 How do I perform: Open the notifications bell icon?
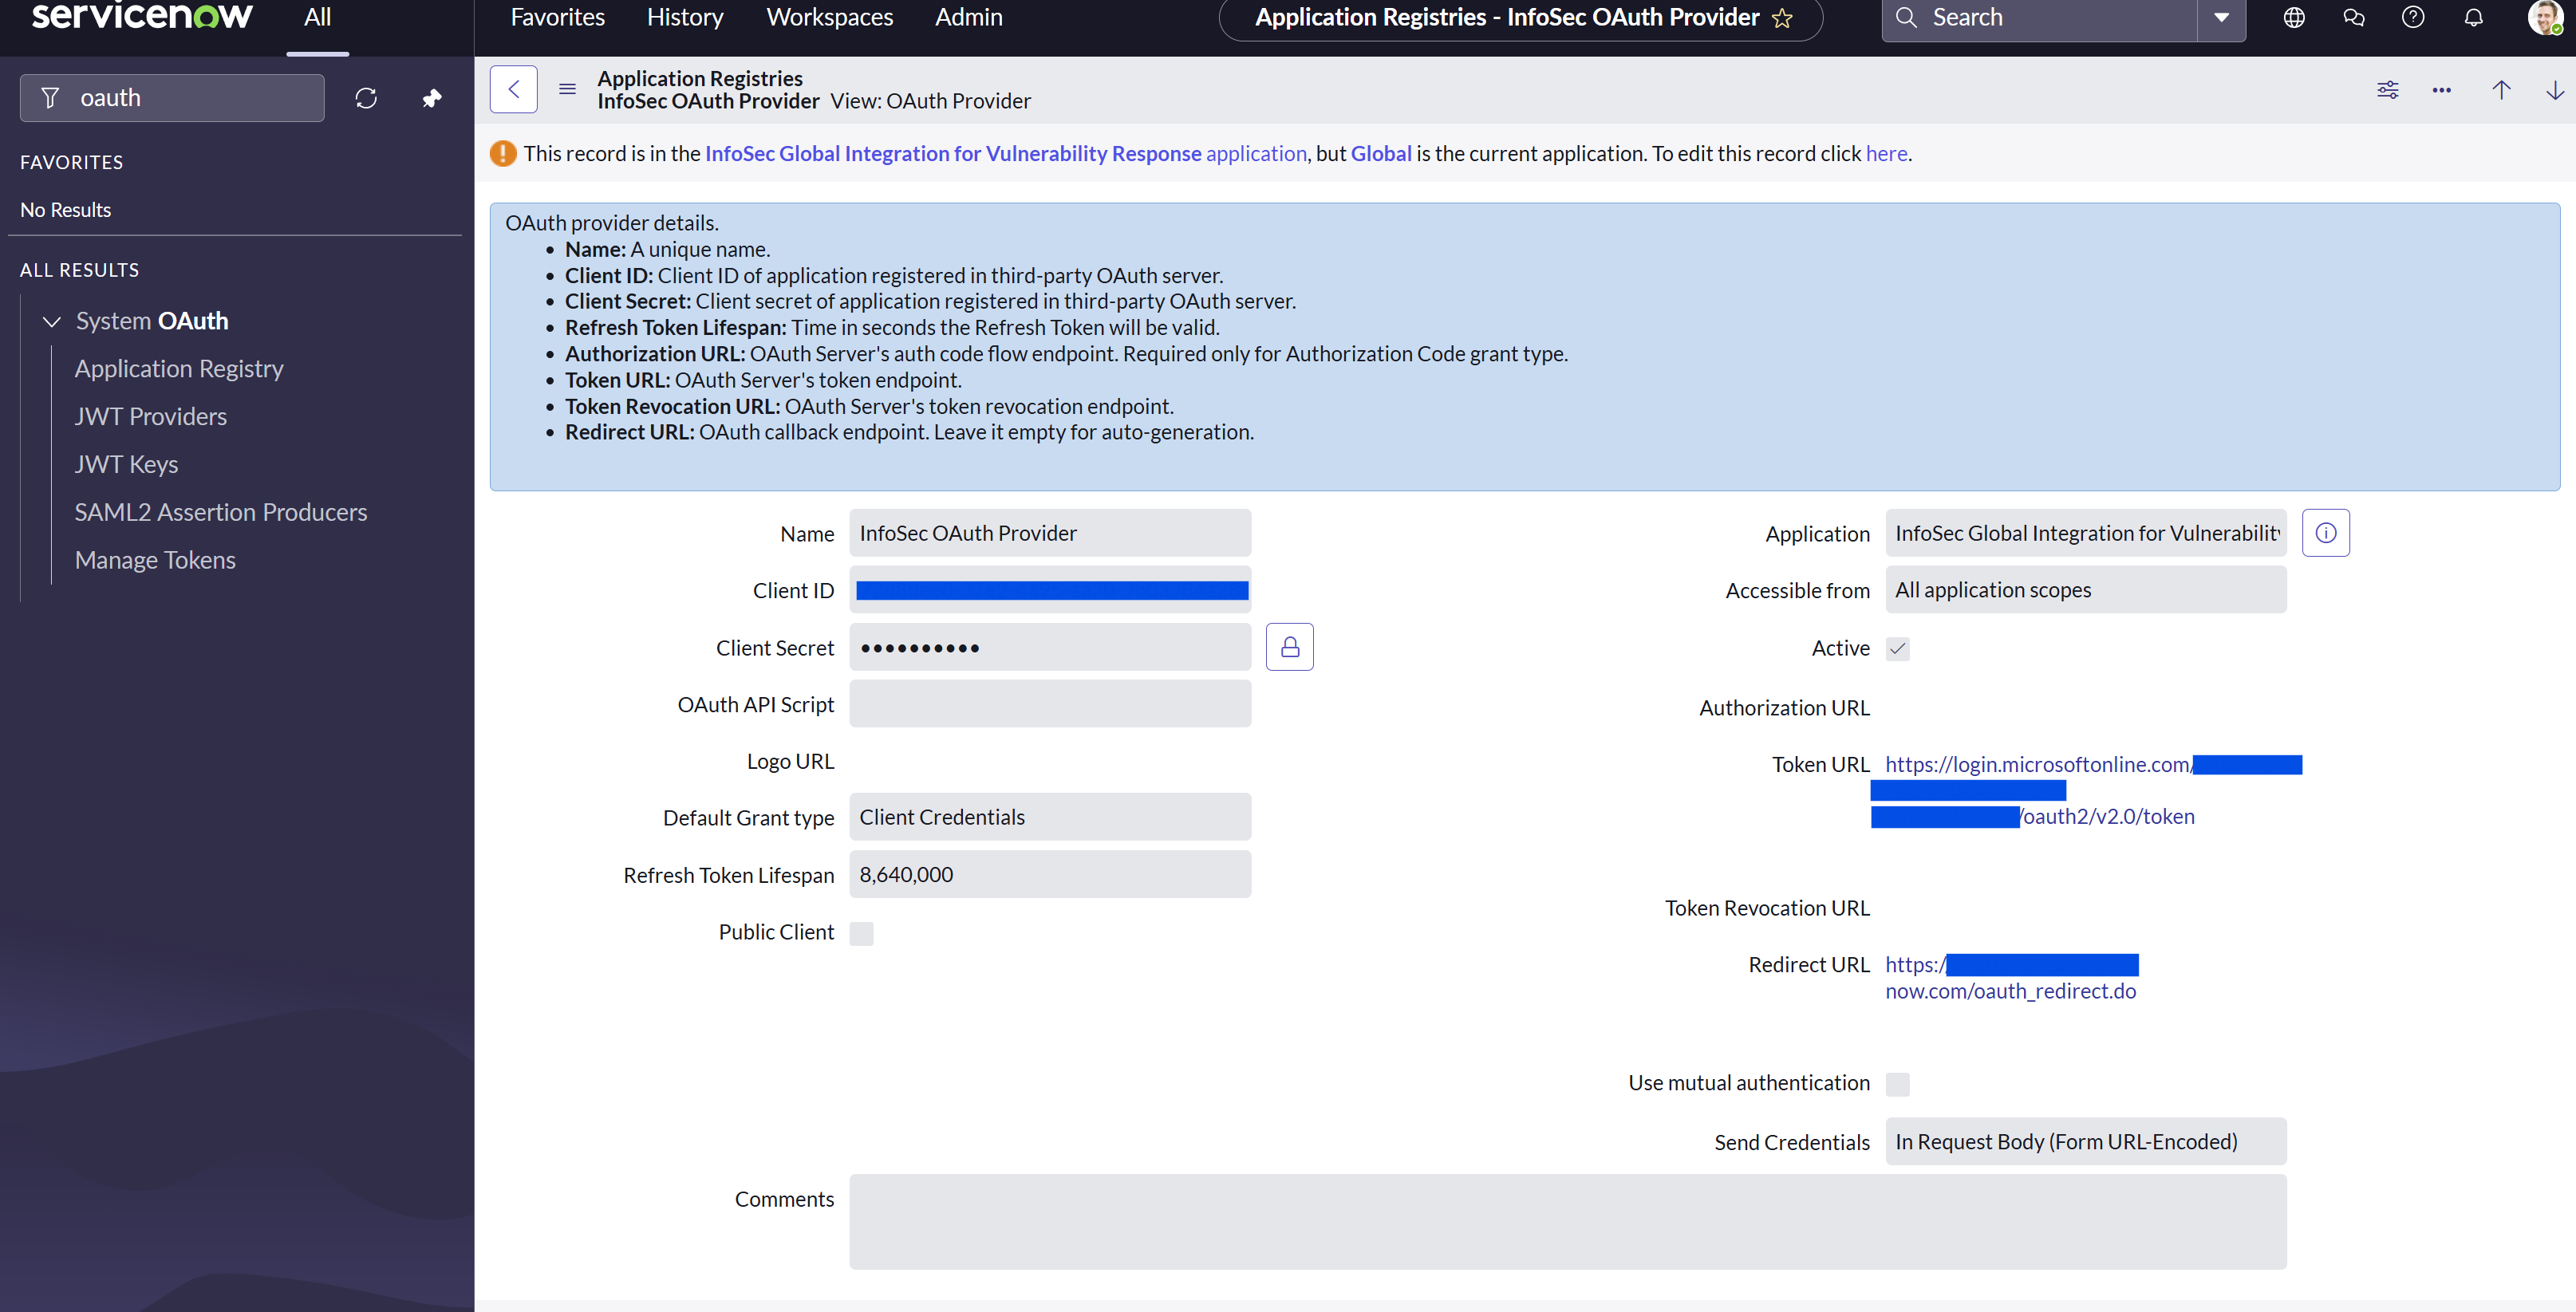click(2473, 18)
